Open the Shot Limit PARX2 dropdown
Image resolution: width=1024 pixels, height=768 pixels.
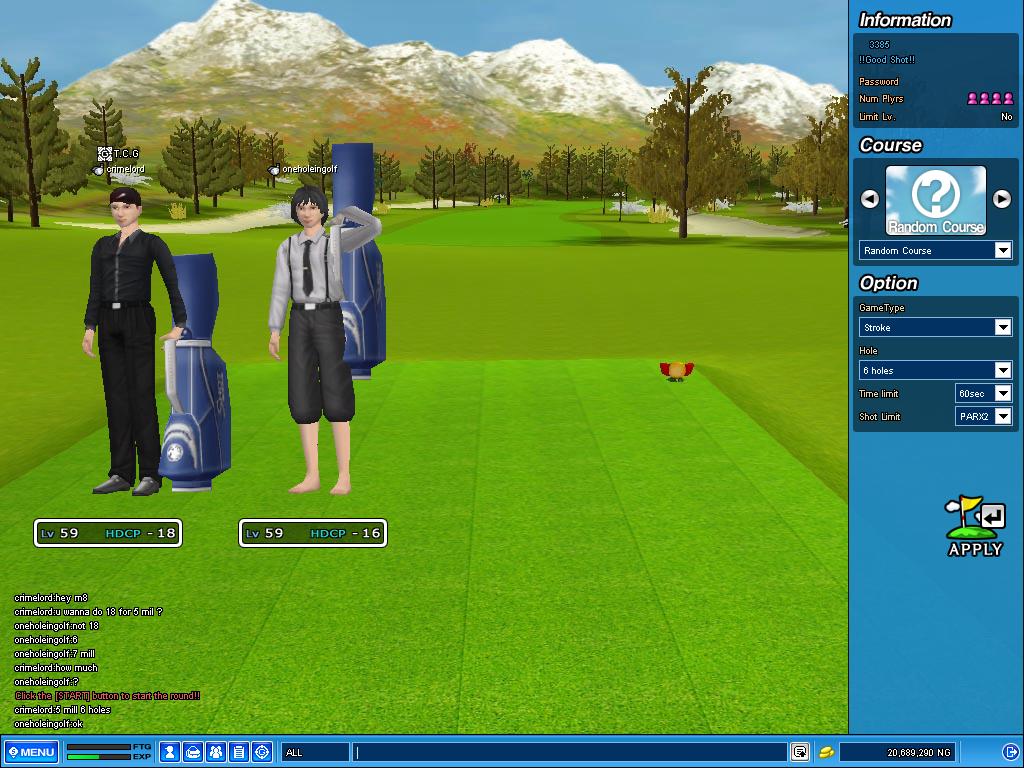(1003, 417)
